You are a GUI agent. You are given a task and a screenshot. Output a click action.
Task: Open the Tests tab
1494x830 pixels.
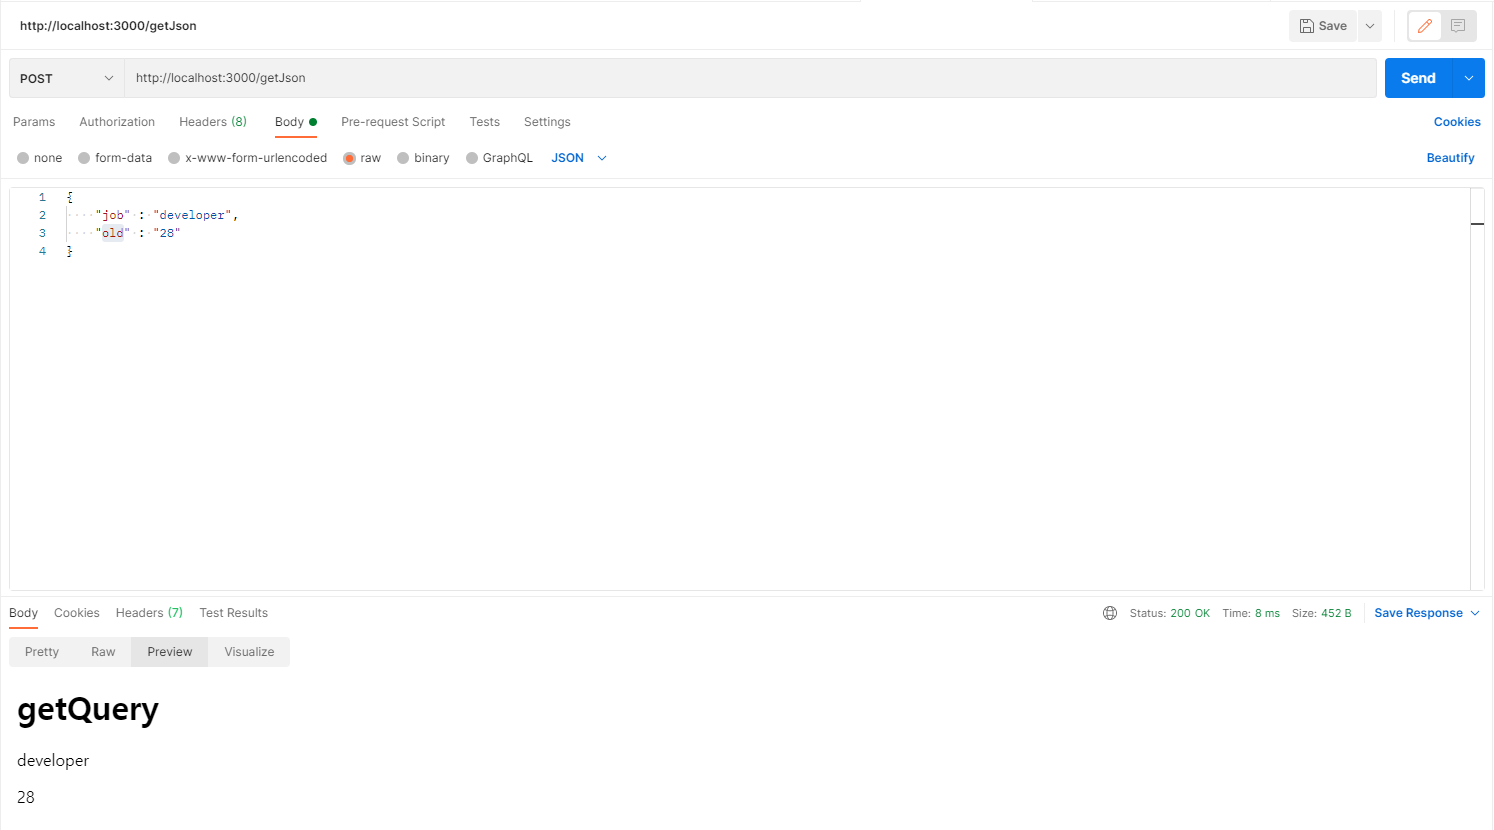click(x=485, y=122)
